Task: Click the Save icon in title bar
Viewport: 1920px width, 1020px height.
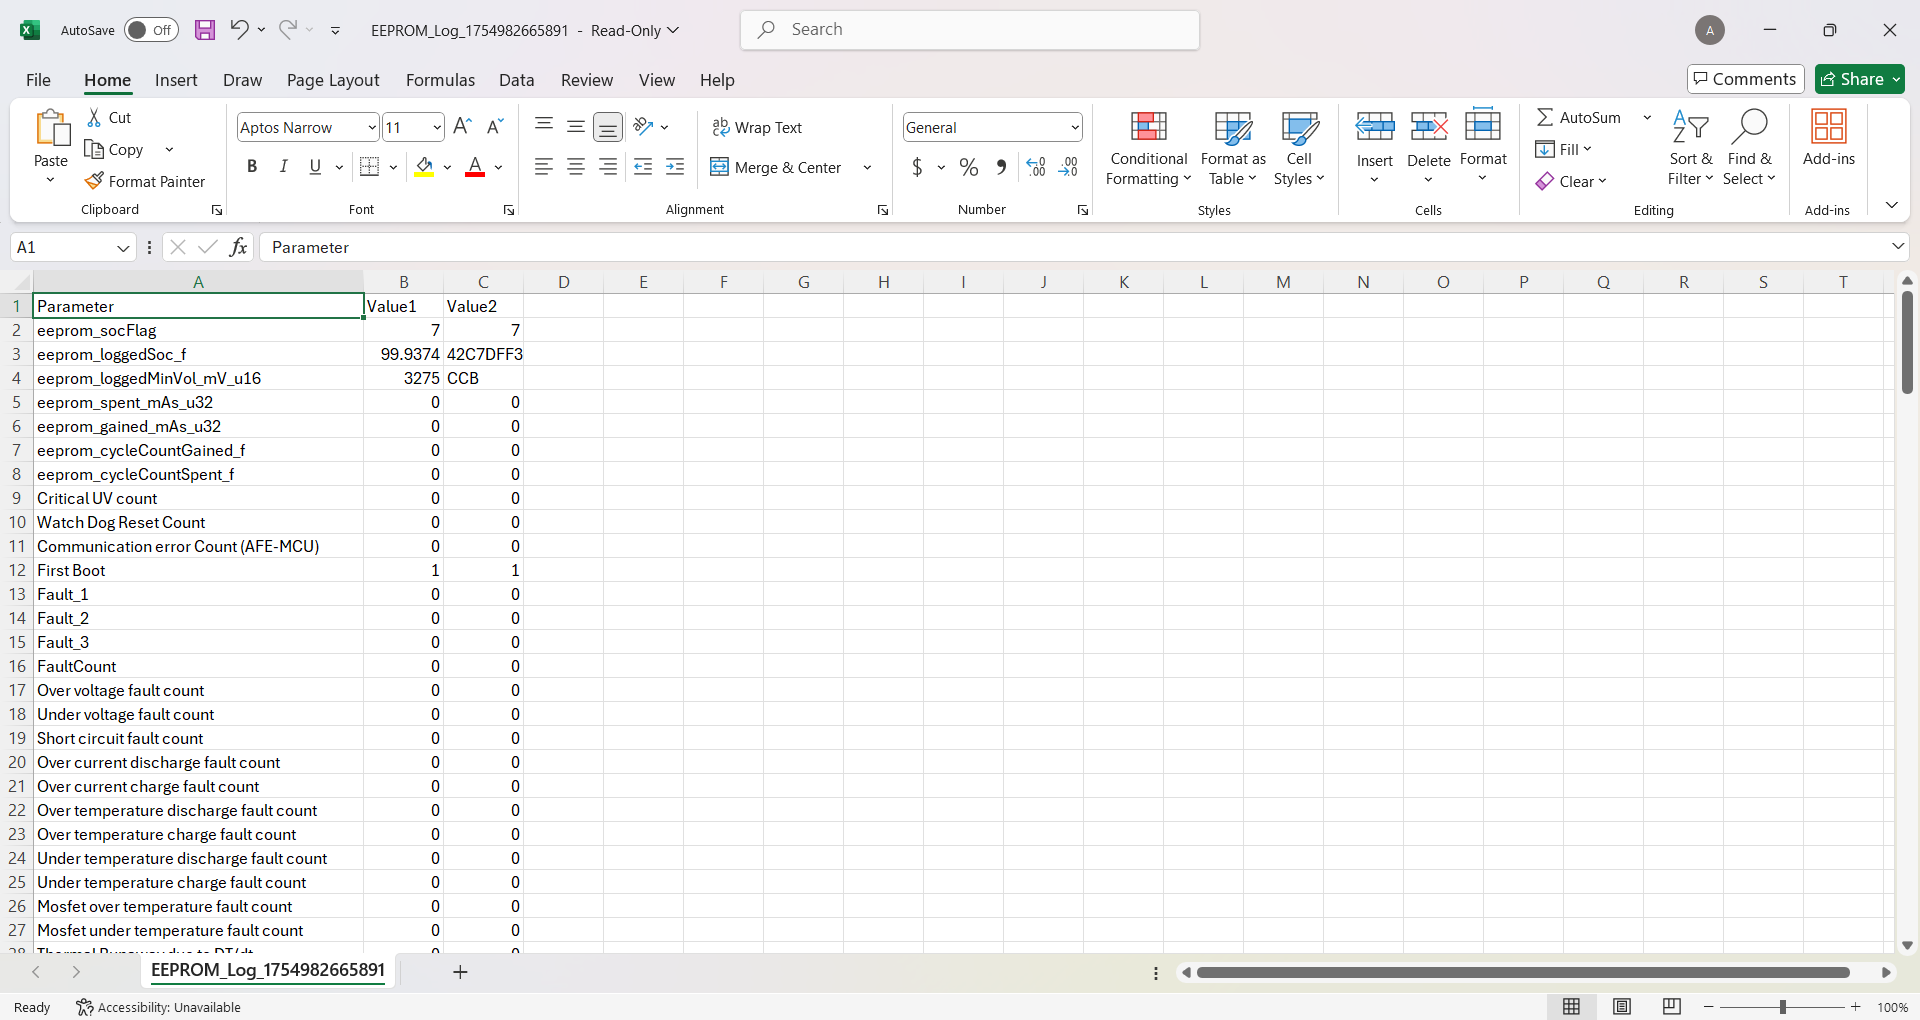Action: [x=205, y=30]
